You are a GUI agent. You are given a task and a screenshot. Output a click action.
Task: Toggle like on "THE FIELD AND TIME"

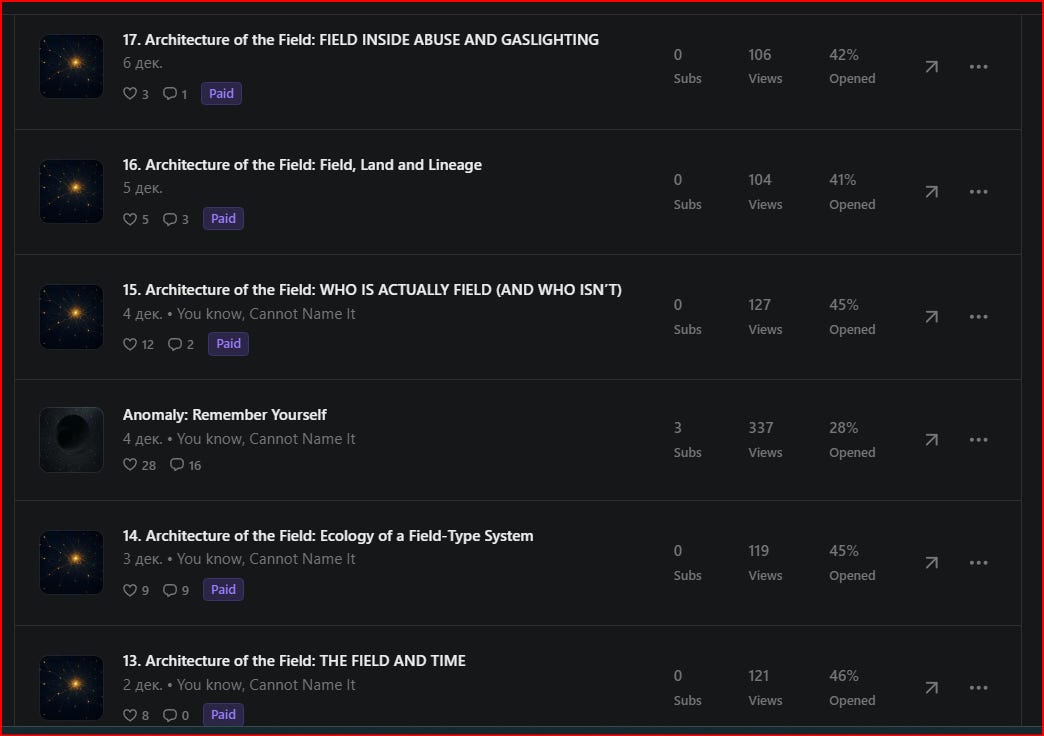[130, 714]
